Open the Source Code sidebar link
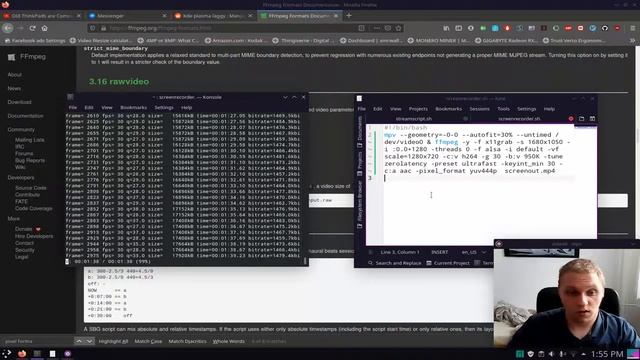 31,188
